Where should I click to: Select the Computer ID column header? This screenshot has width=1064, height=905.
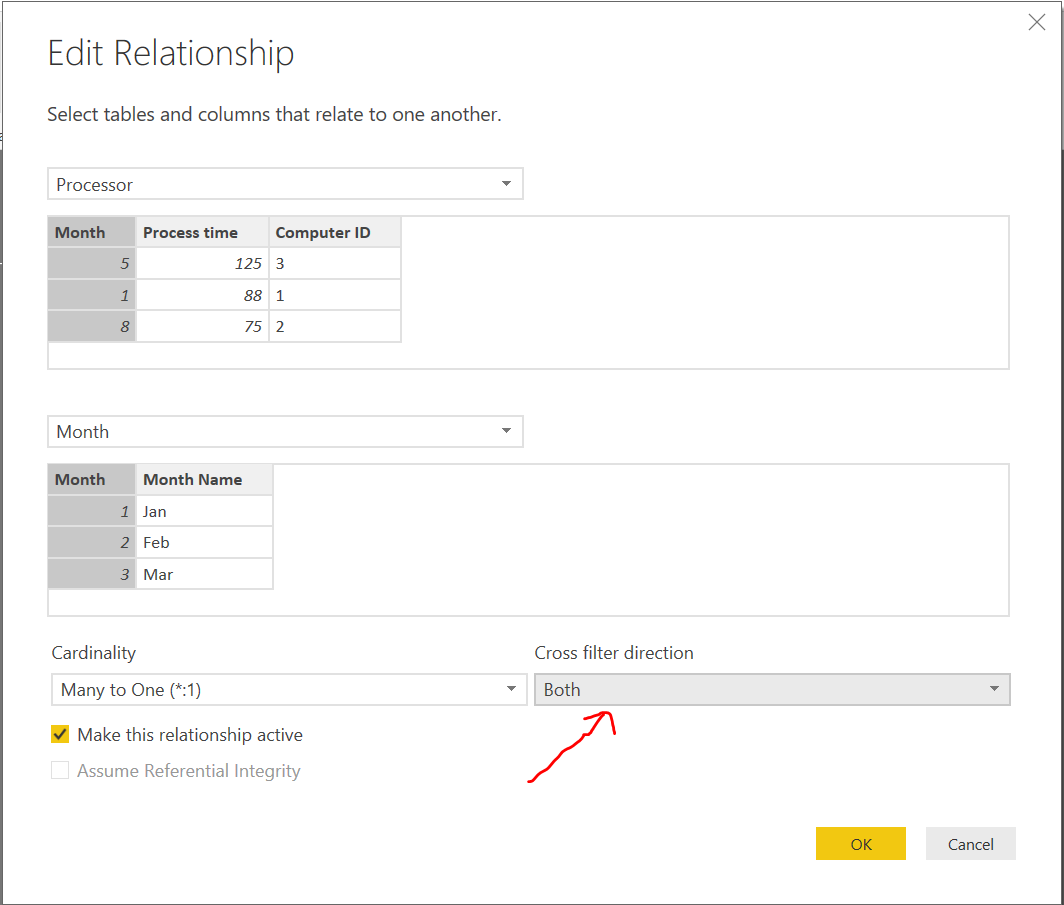[x=335, y=233]
